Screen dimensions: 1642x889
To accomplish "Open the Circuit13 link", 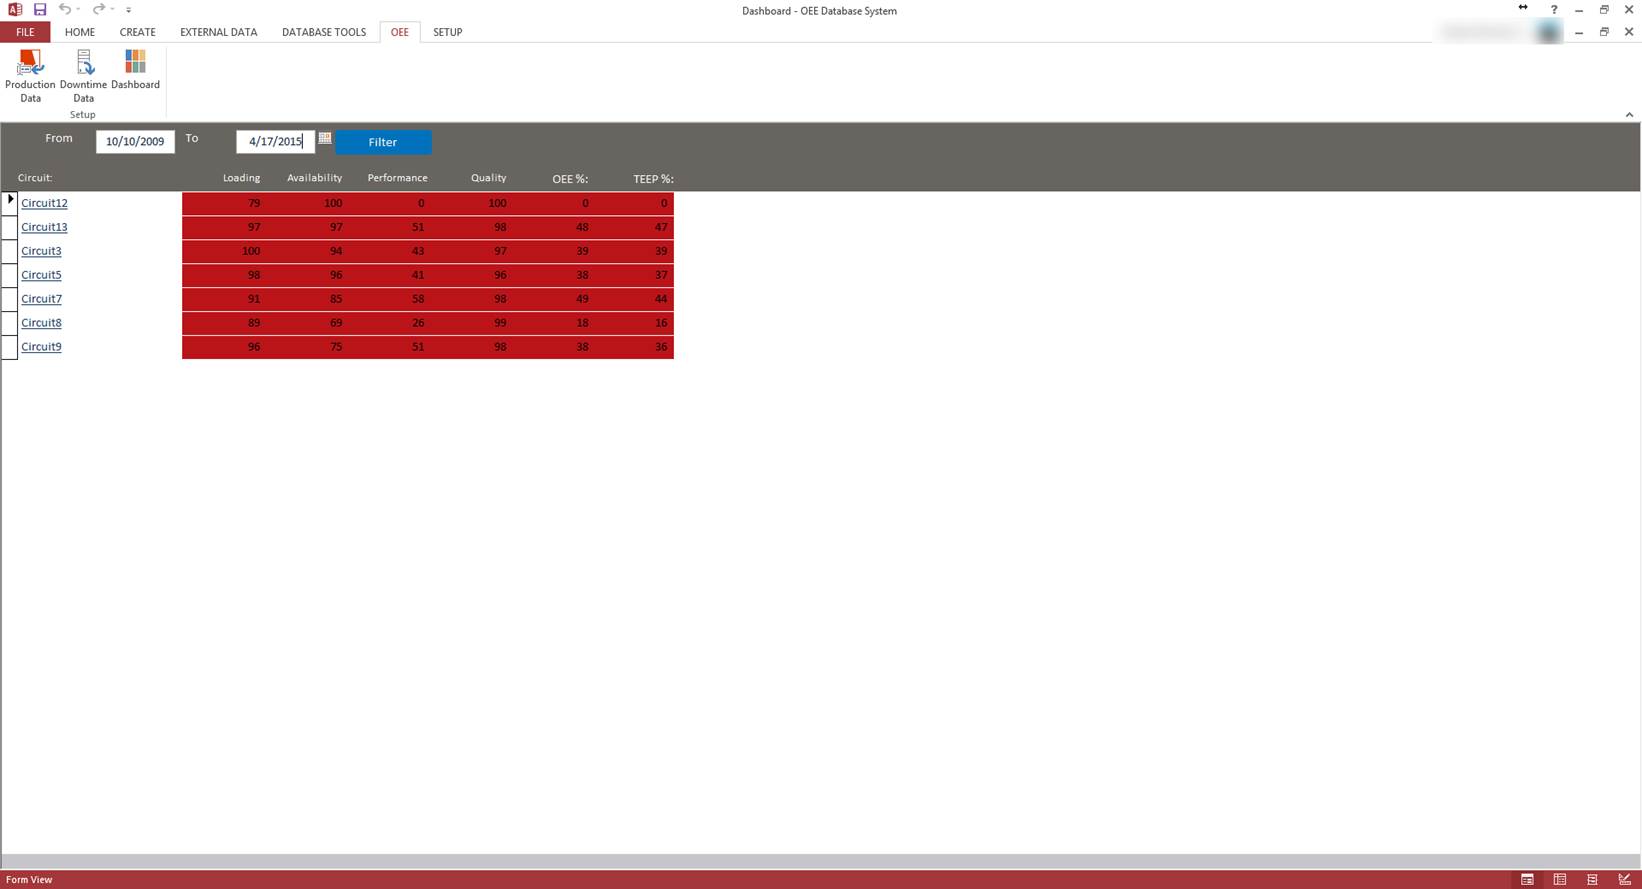I will [x=44, y=227].
